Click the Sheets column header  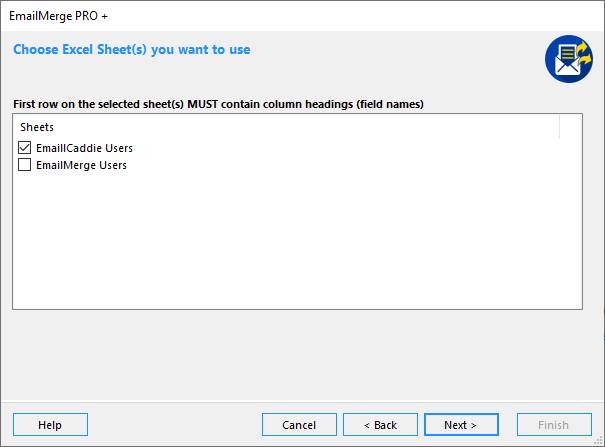[37, 127]
